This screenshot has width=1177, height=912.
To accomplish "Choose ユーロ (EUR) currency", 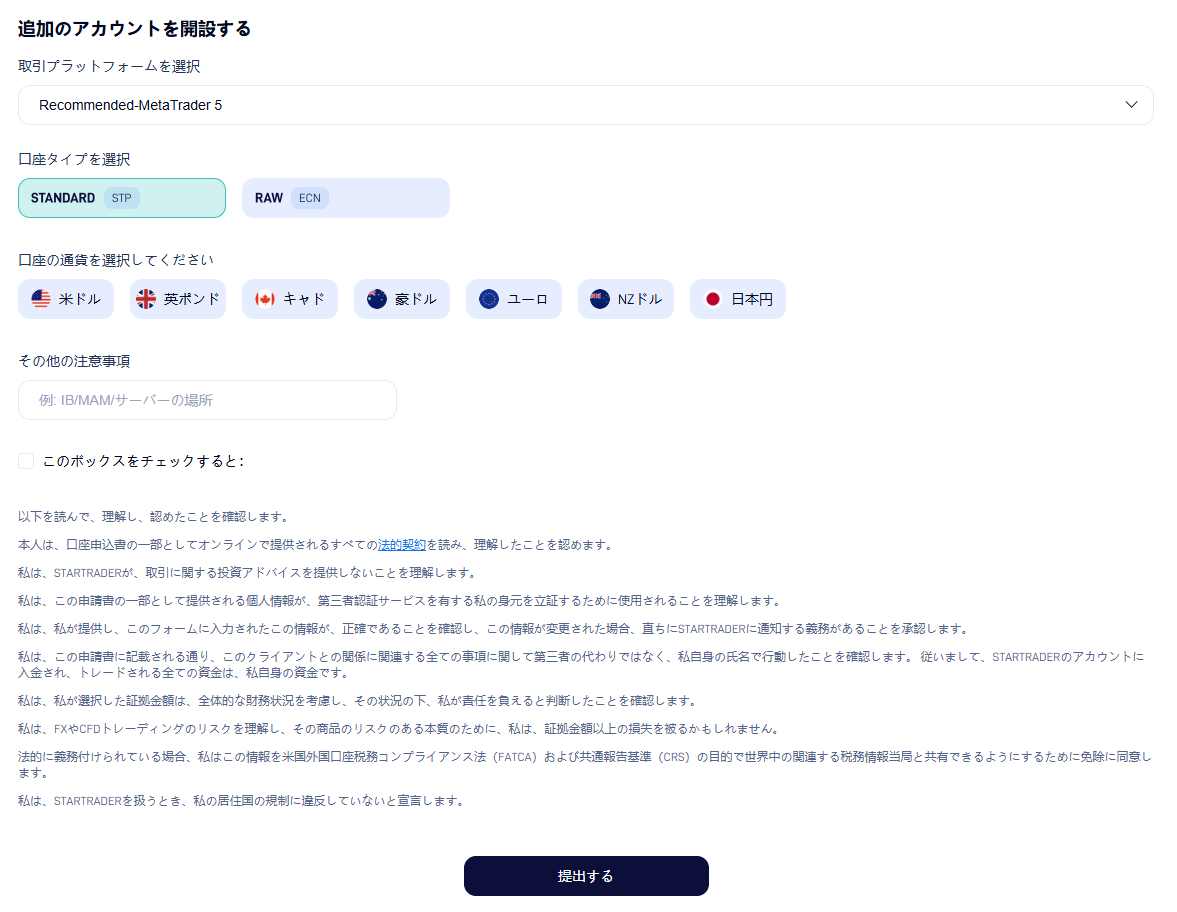I will click(513, 299).
